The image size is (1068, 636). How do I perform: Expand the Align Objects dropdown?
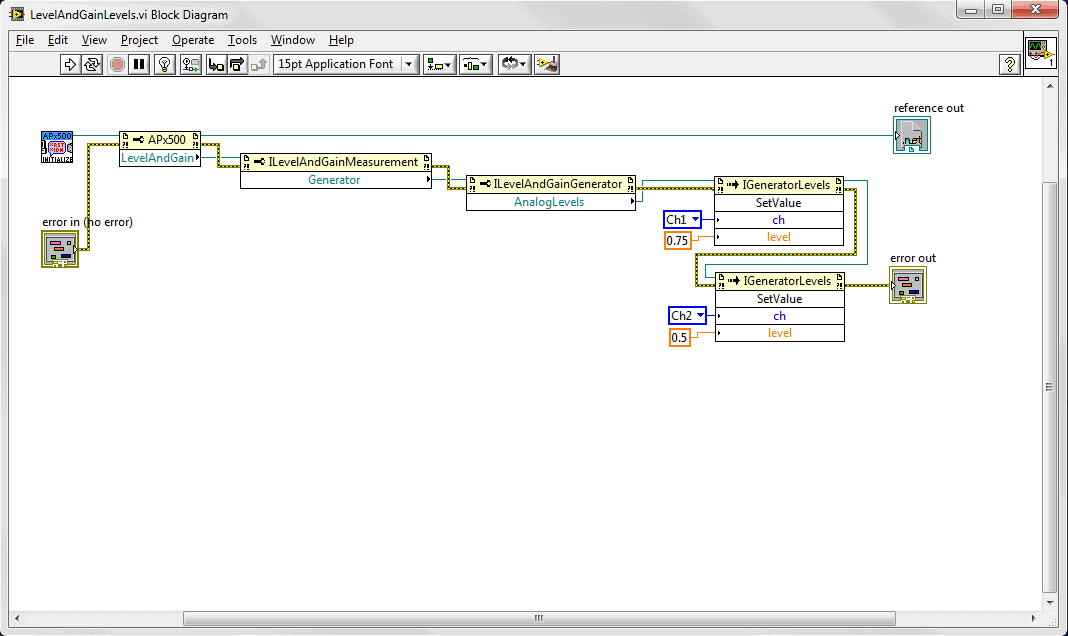coord(438,64)
